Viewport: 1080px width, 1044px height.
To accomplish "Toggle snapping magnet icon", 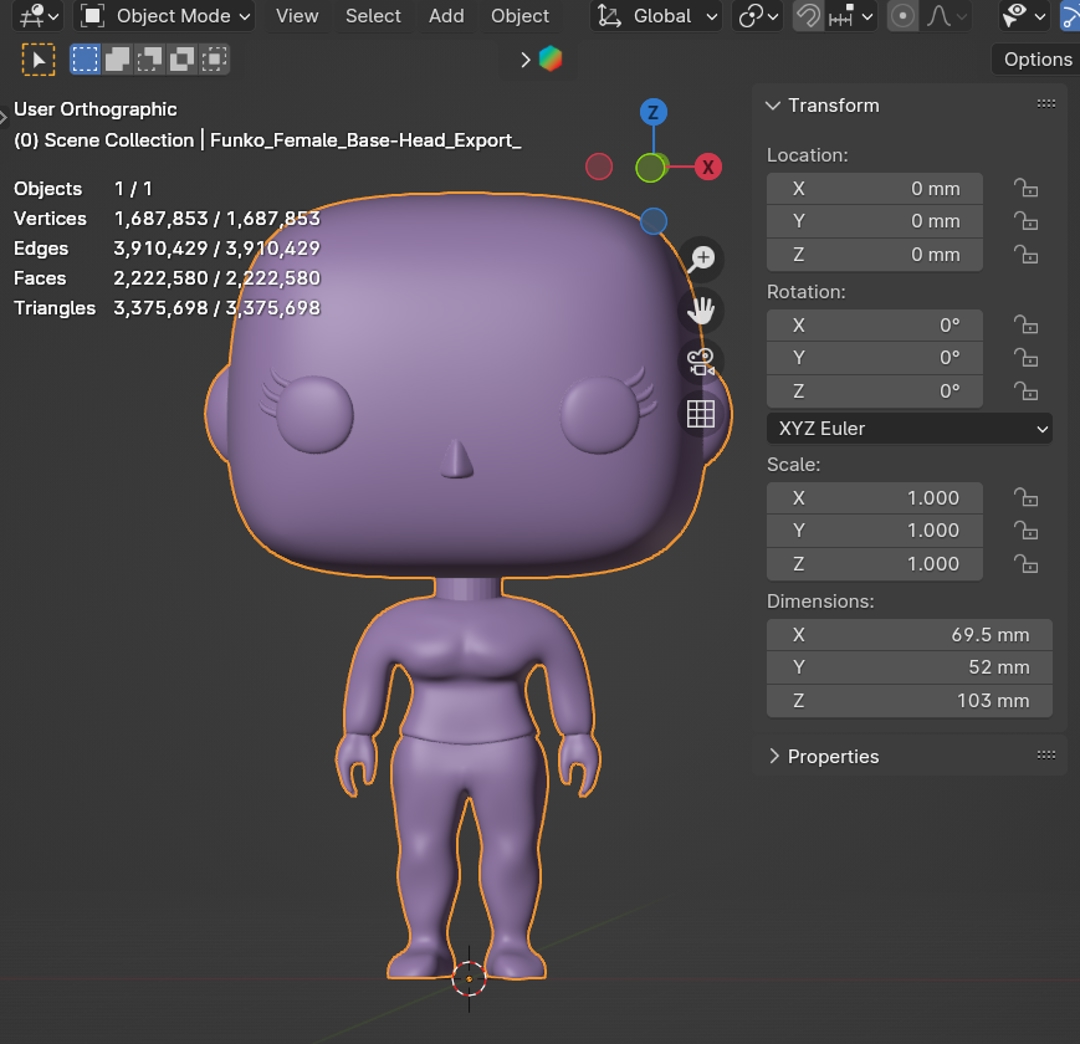I will tap(808, 16).
